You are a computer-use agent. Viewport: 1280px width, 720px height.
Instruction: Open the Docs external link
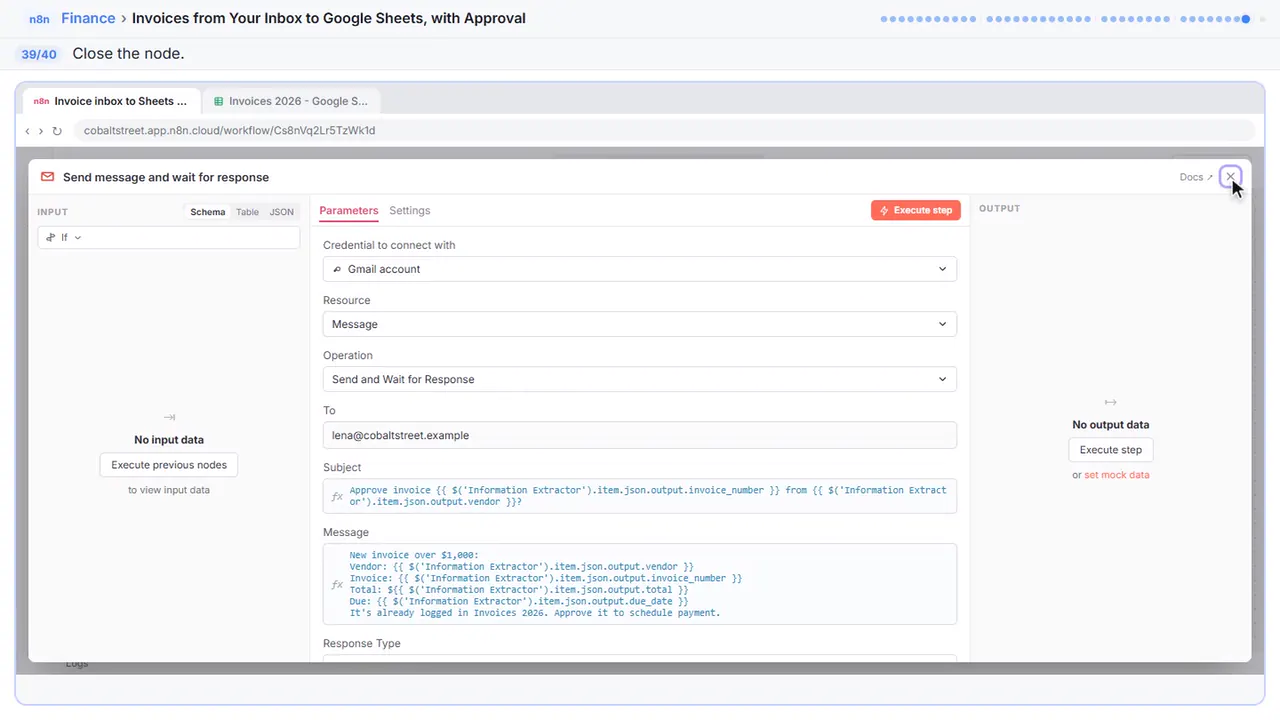point(1196,177)
